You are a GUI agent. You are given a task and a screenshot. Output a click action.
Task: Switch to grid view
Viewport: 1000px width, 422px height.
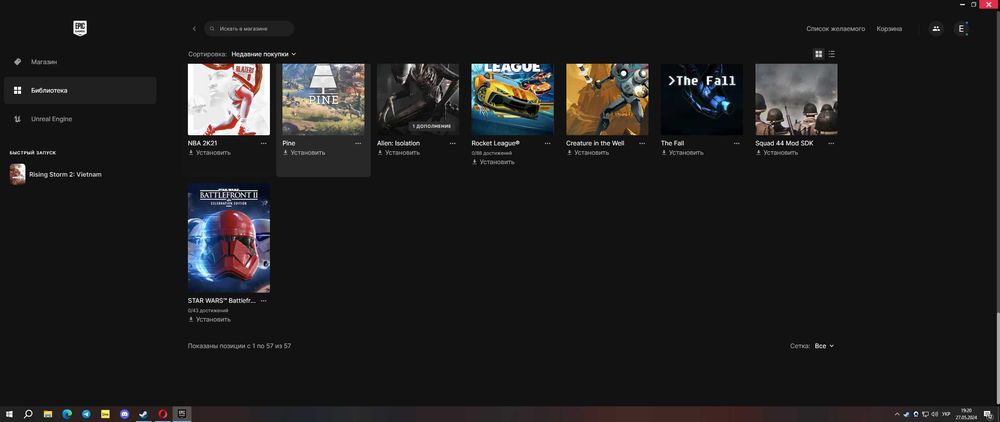[819, 54]
